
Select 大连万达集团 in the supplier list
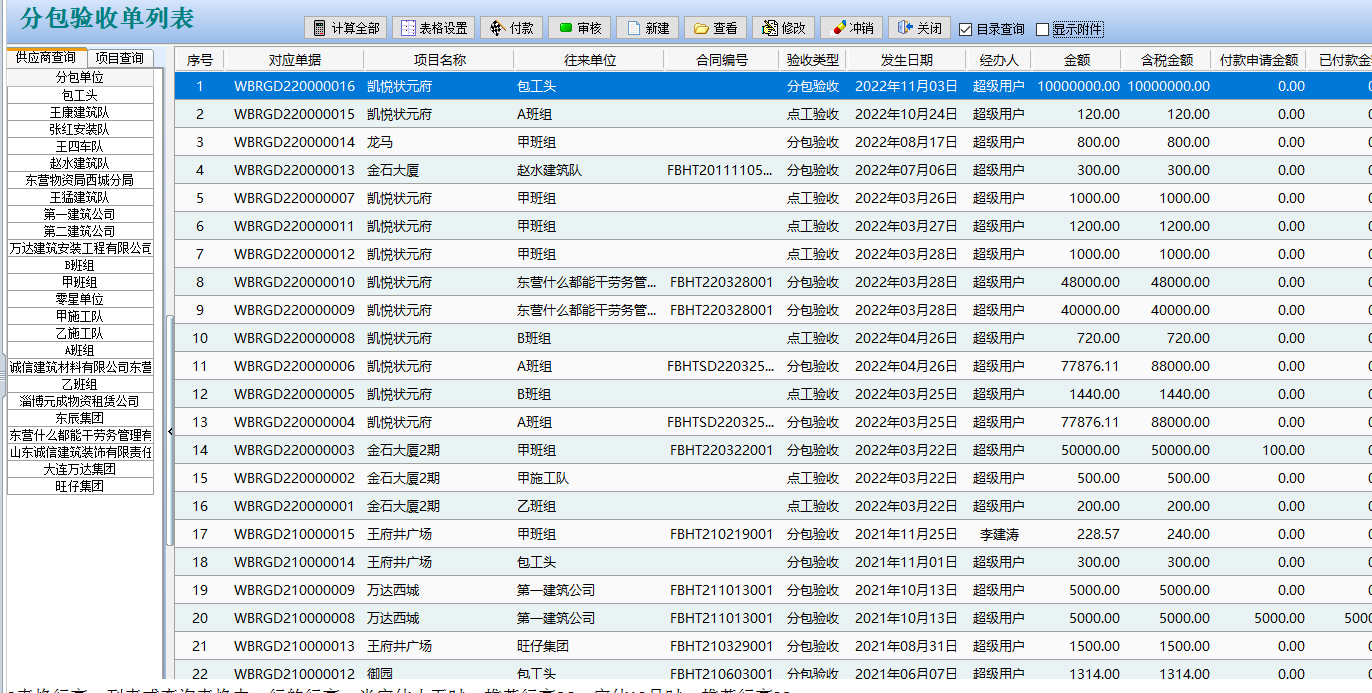click(x=80, y=469)
